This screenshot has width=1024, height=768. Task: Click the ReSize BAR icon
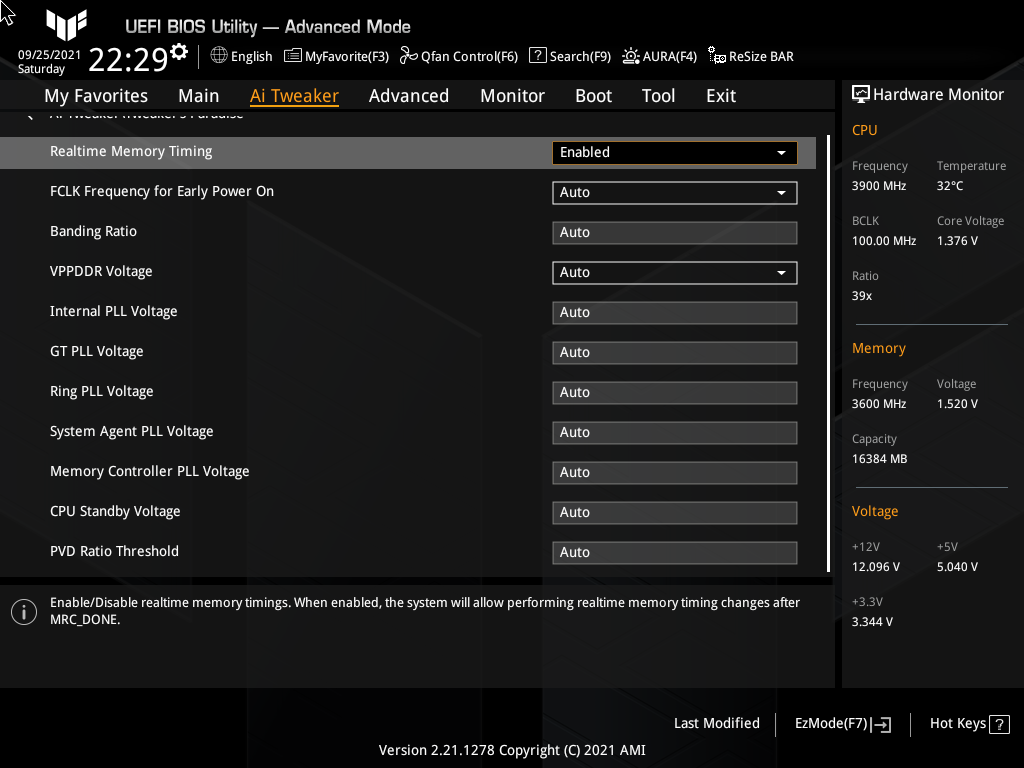[716, 56]
